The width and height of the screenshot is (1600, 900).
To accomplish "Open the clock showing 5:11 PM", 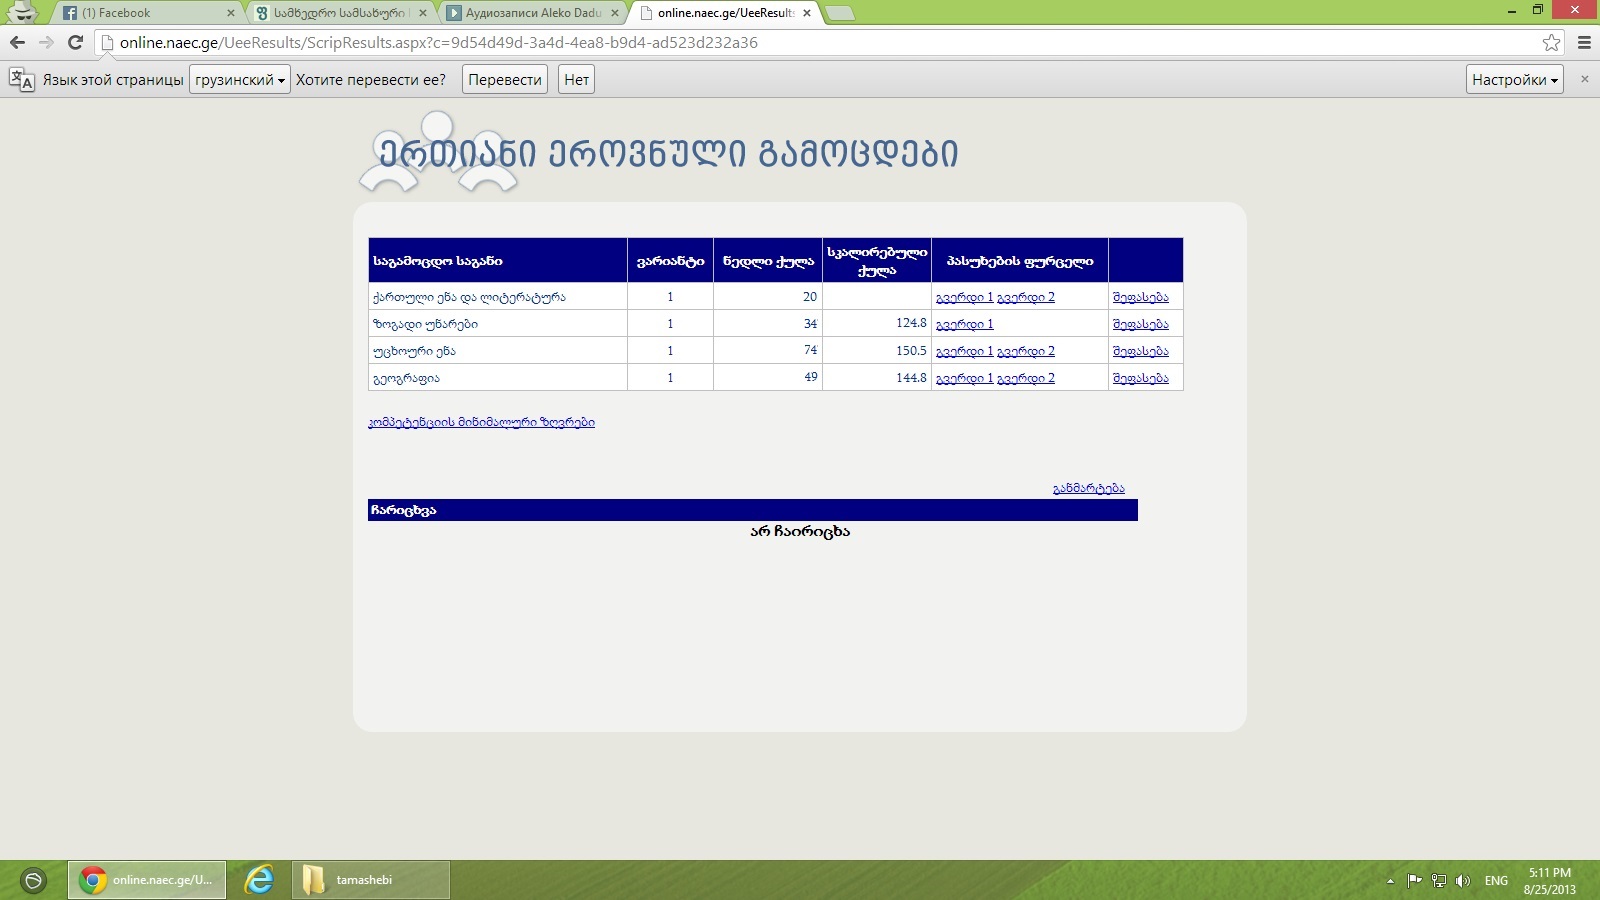I will pos(1549,881).
